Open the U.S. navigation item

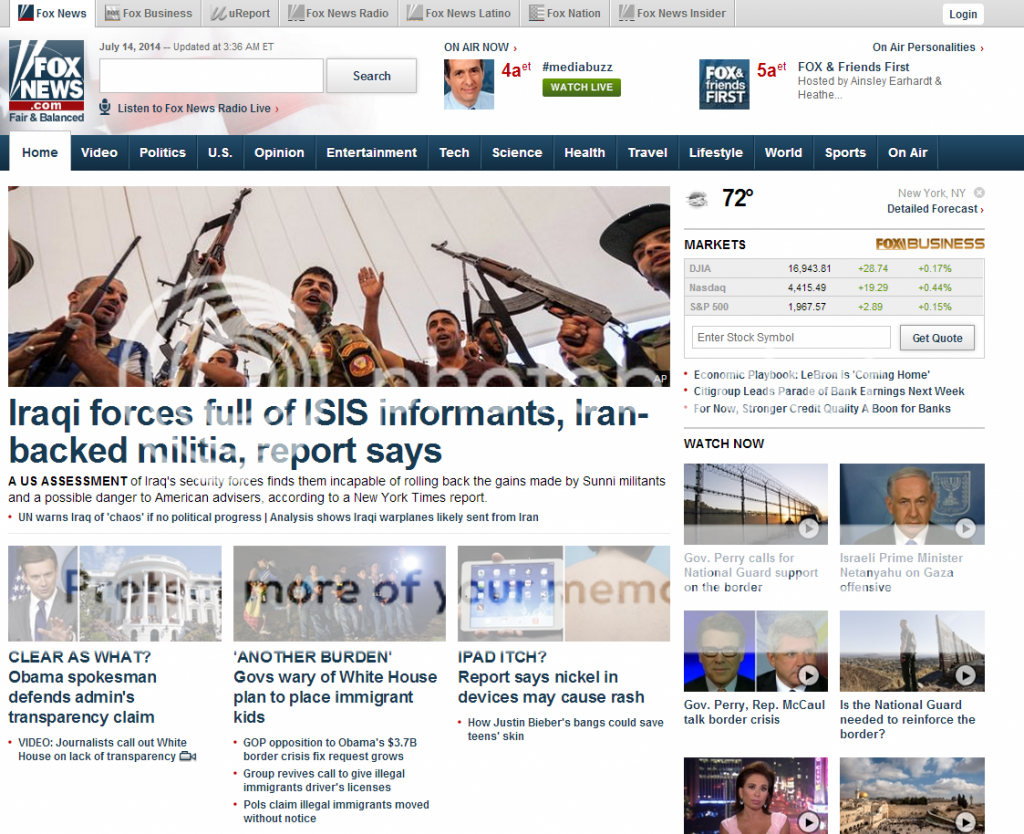pos(220,152)
